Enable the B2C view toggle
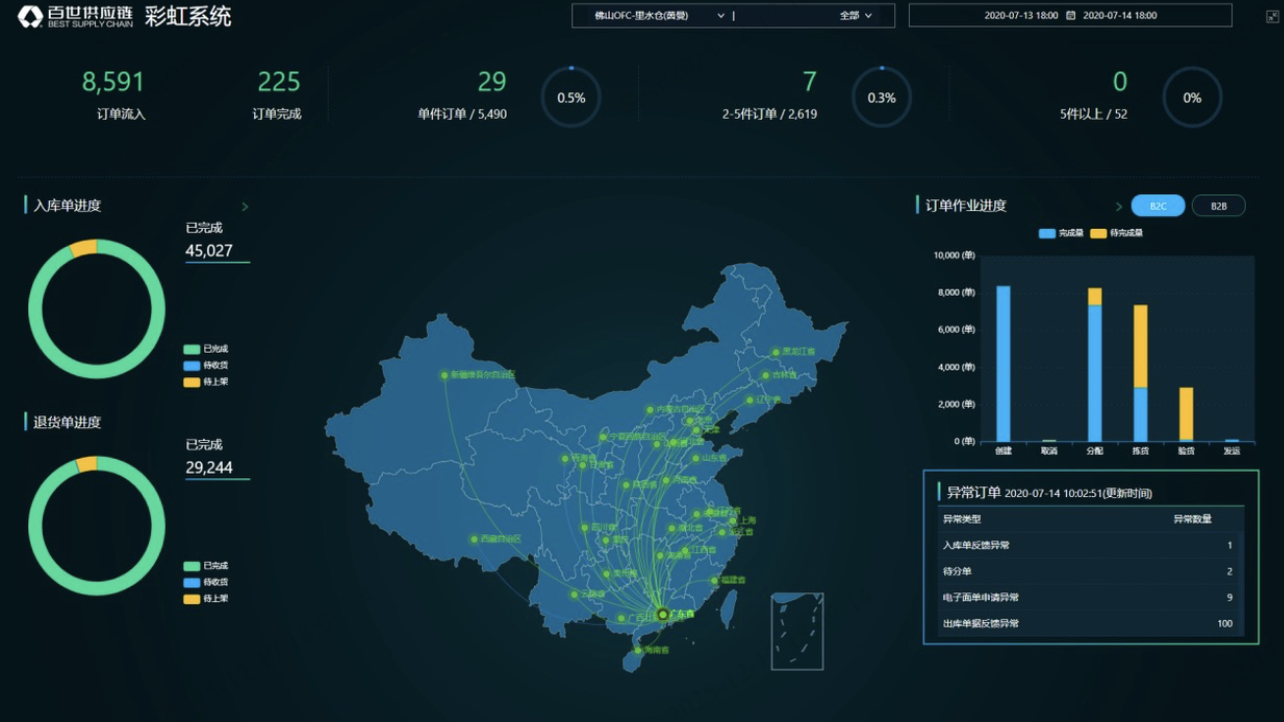 (1156, 205)
